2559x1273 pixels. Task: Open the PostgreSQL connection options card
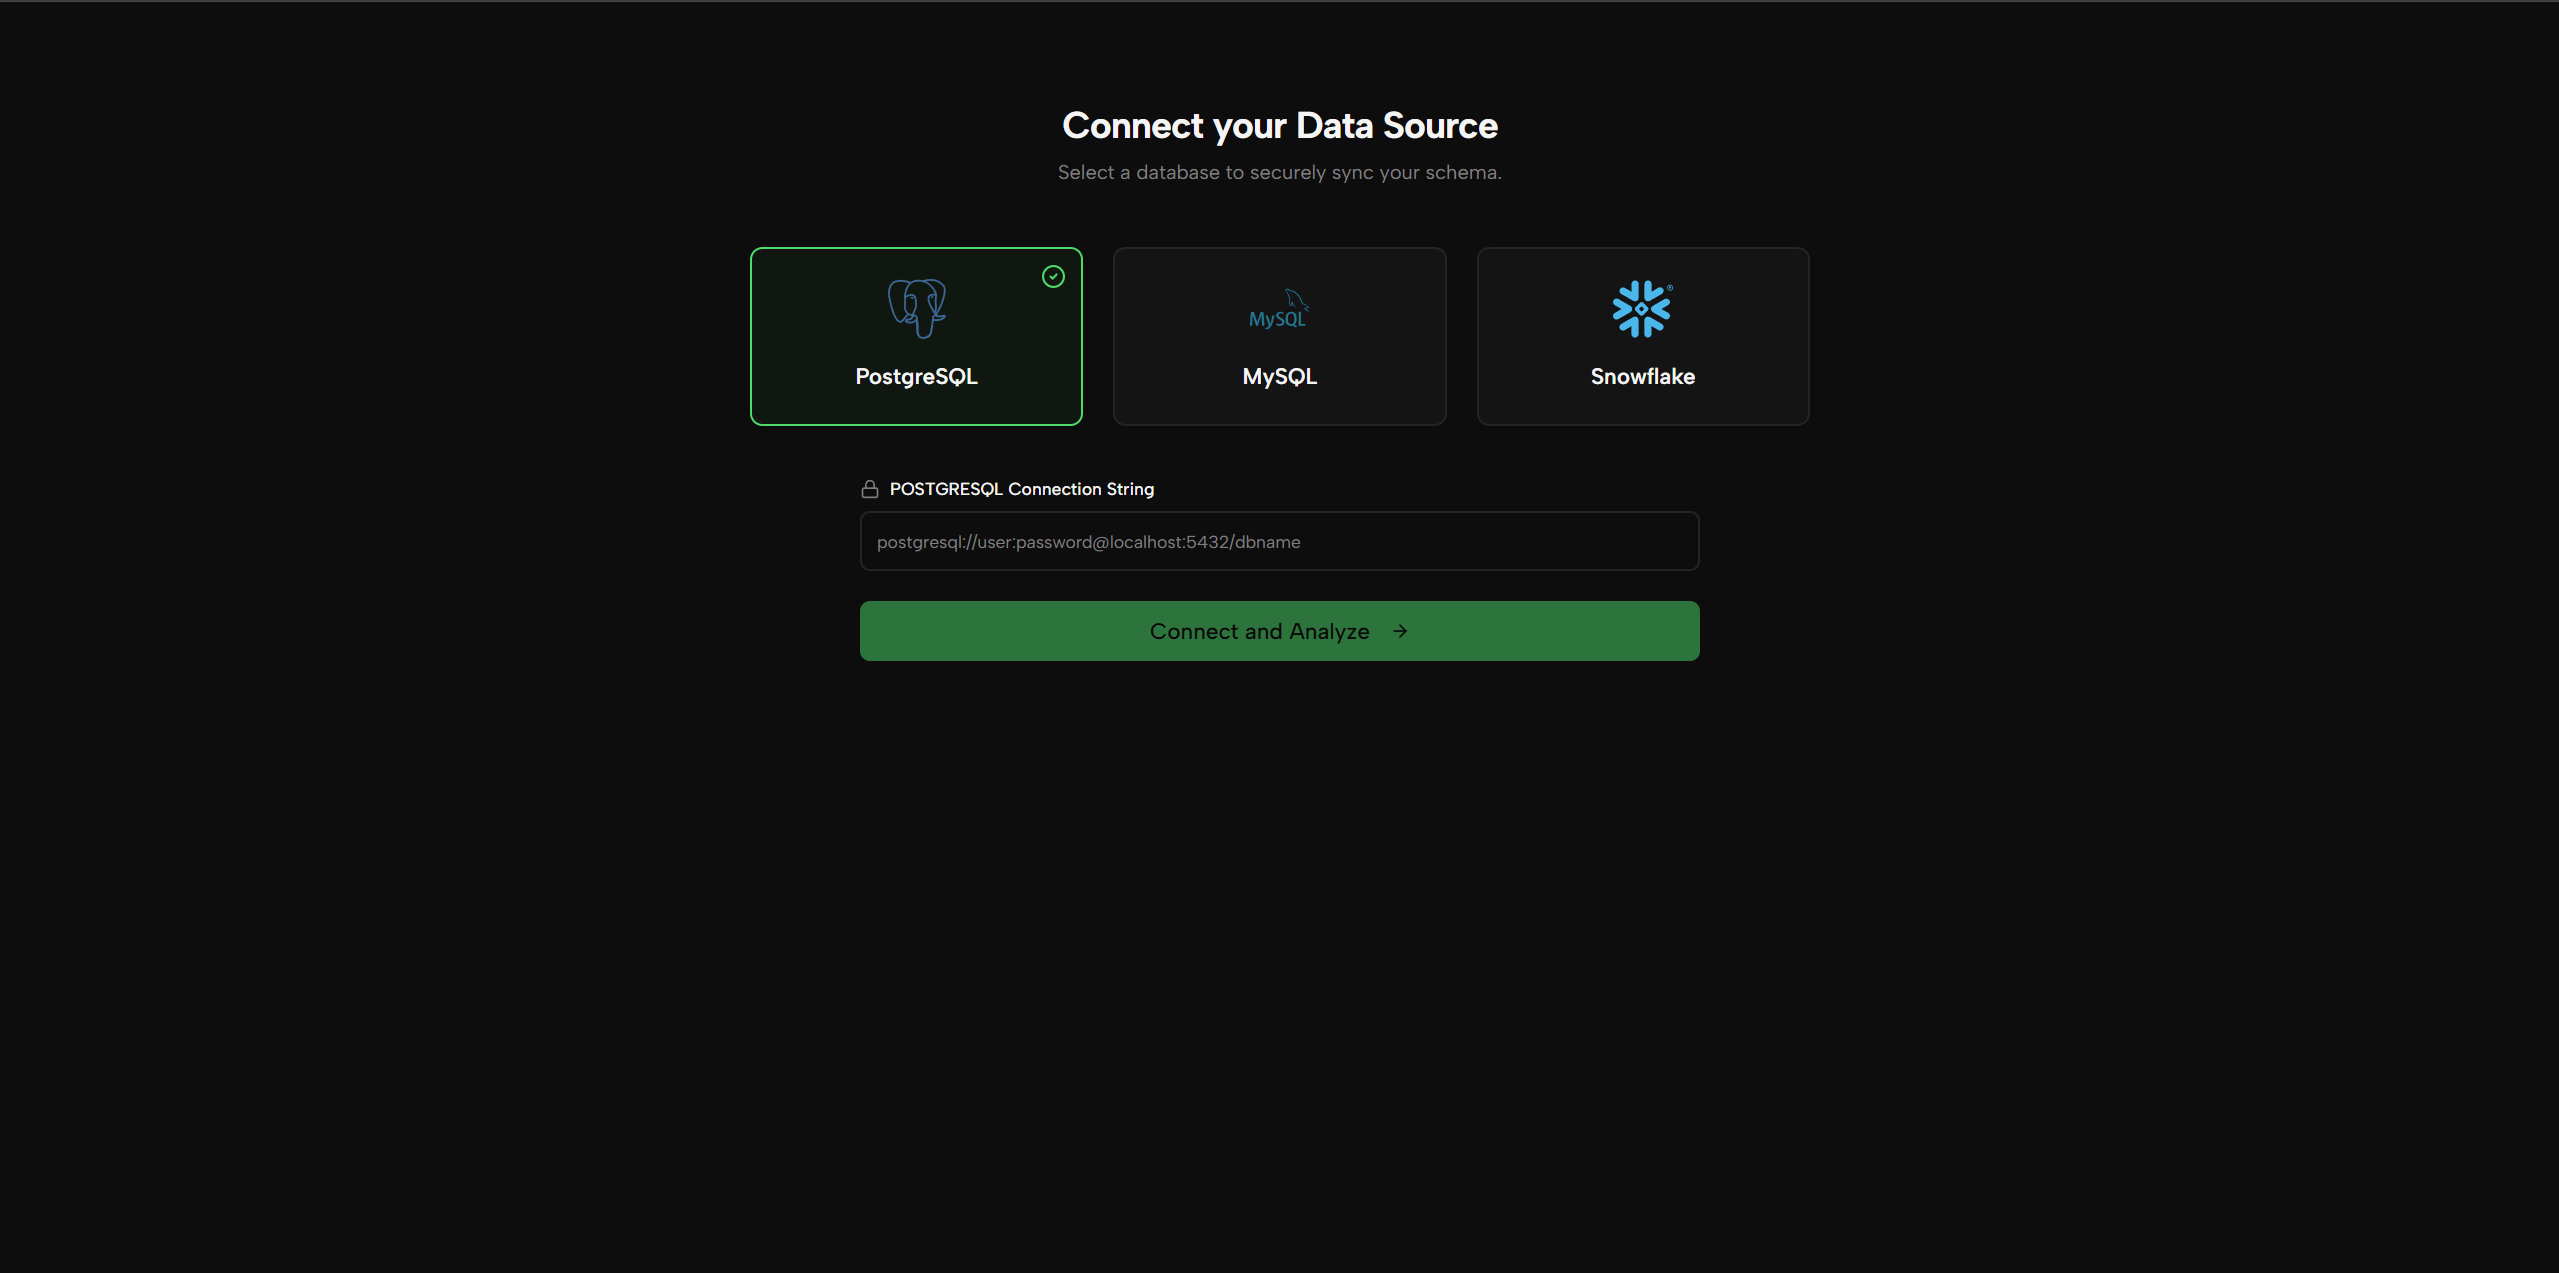pyautogui.click(x=915, y=336)
